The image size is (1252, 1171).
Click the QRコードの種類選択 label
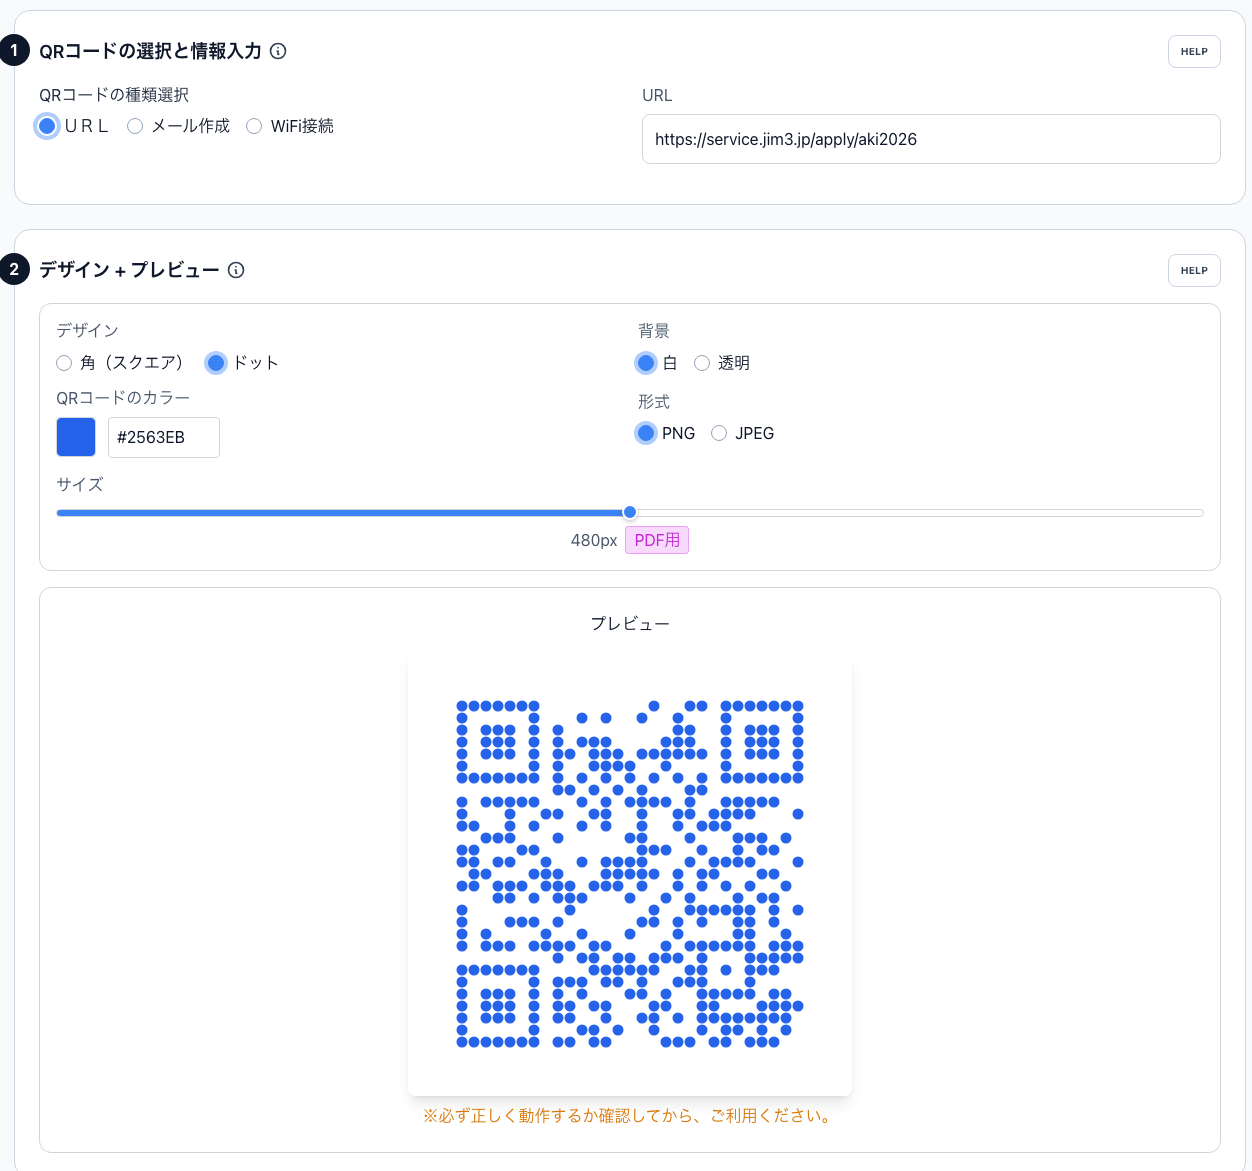[114, 95]
